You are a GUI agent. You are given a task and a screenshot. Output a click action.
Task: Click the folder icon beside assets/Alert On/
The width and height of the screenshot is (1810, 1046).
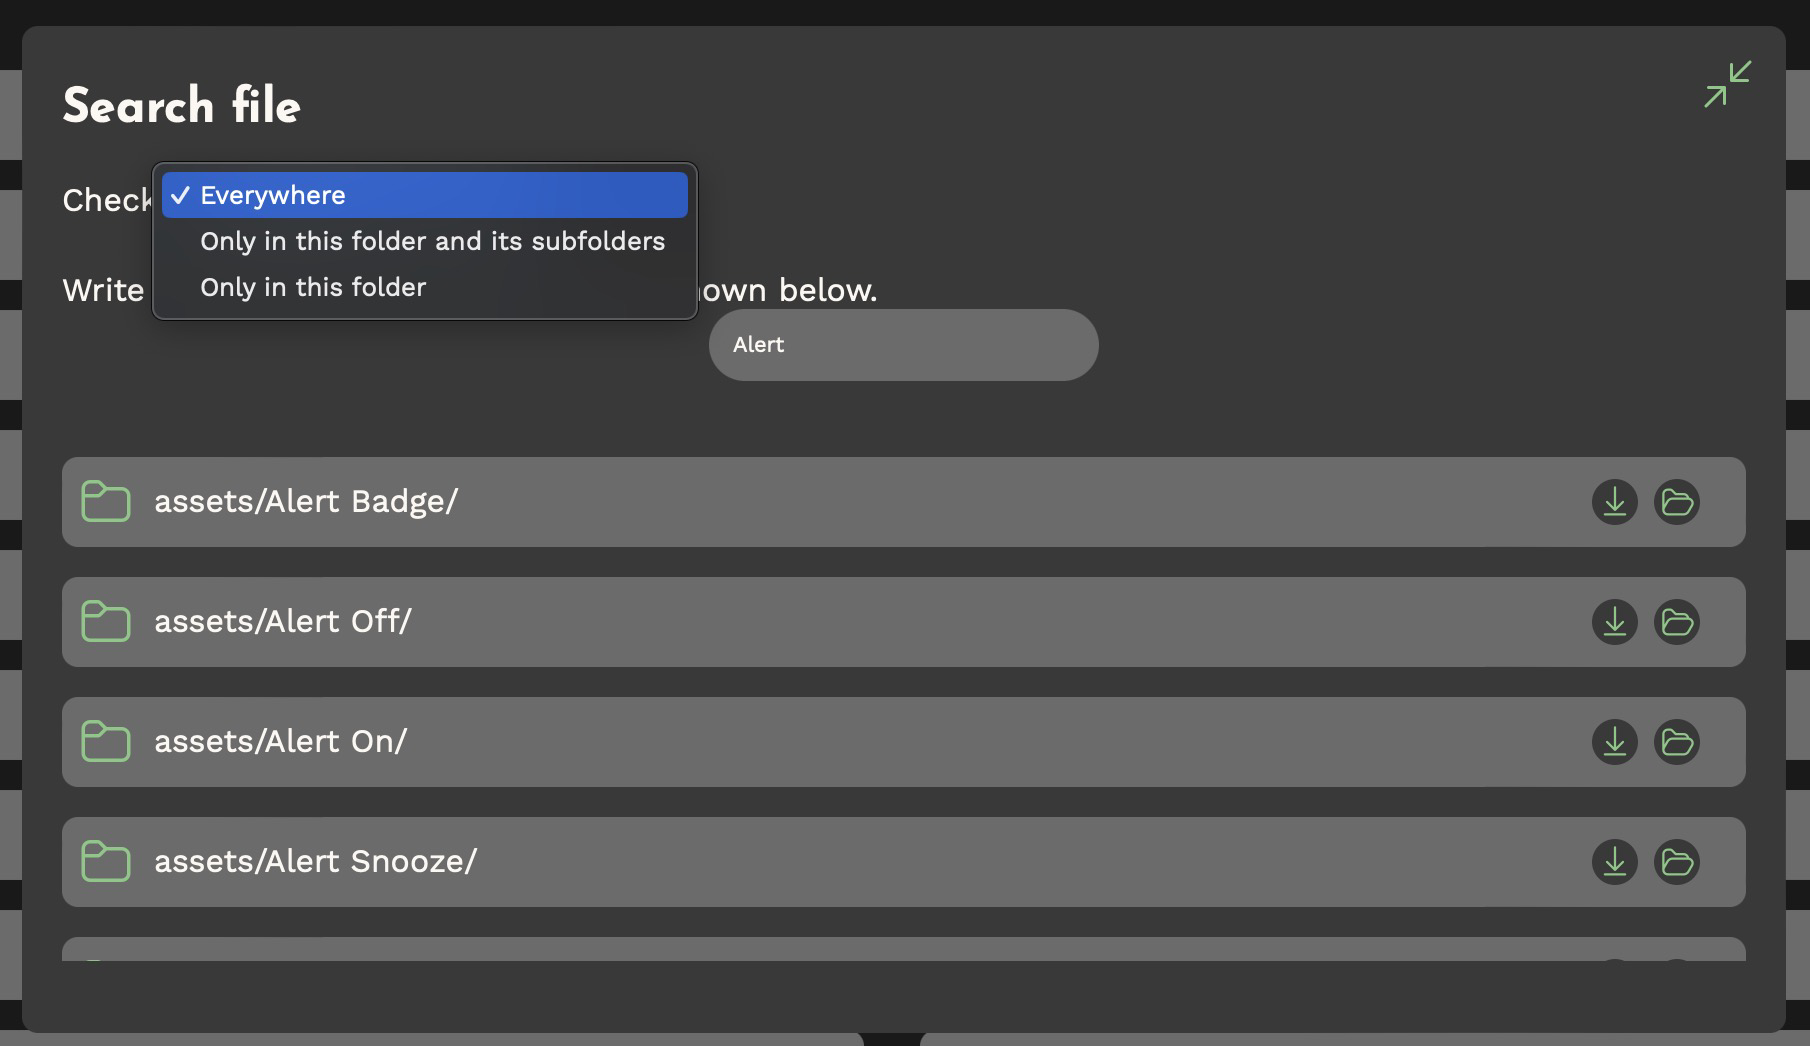[106, 741]
